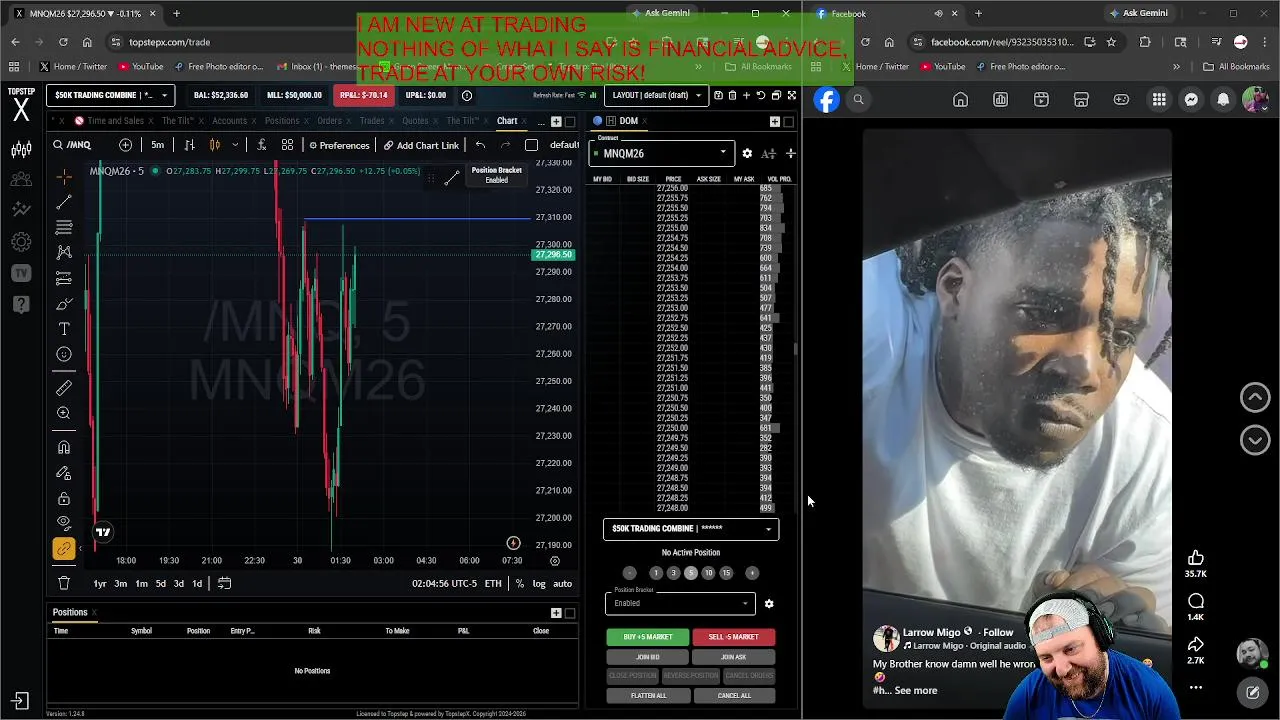Screen dimensions: 1280x720
Task: Expand the candlestick chart style arrow
Action: (235, 145)
